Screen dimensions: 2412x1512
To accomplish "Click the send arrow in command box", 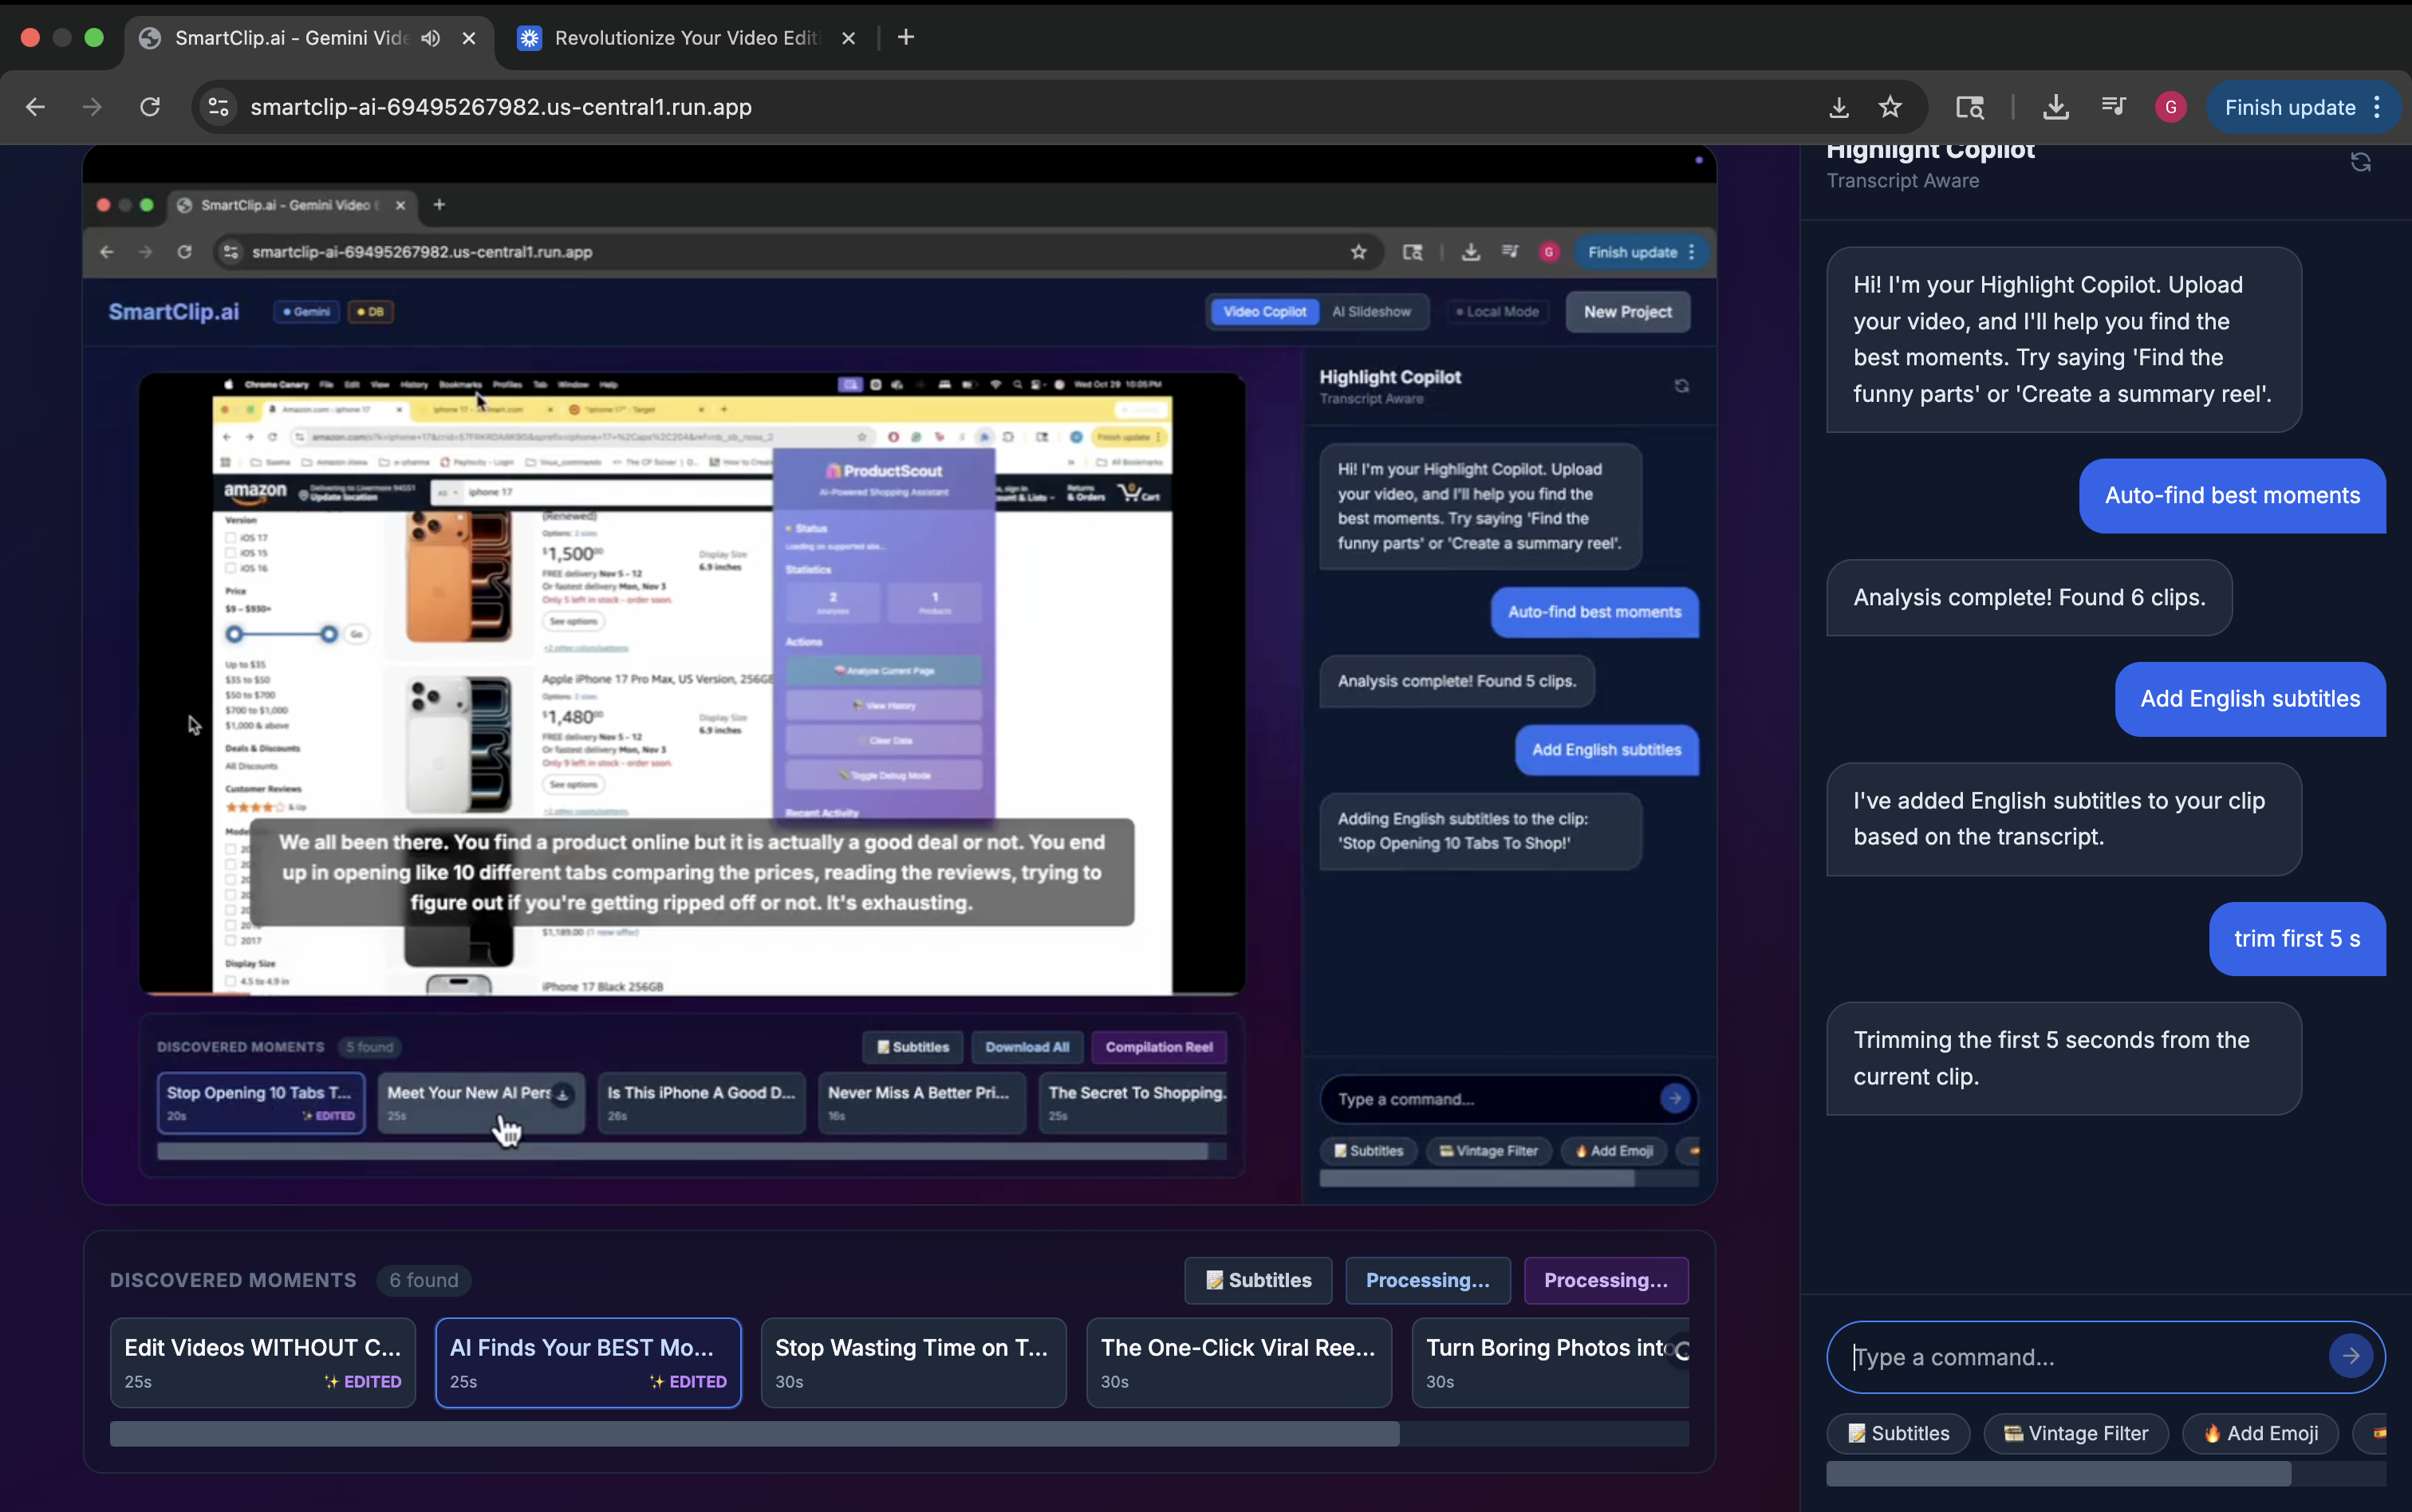I will [2350, 1356].
